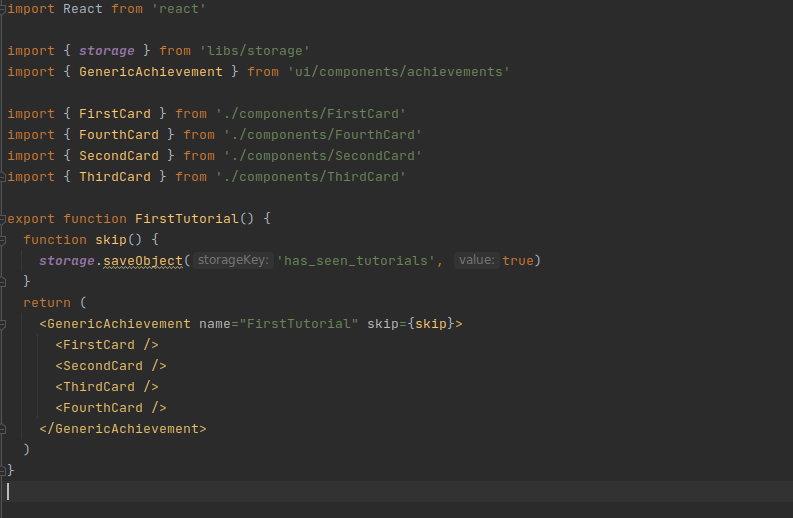Click the 'value:' inlay hint

point(476,260)
